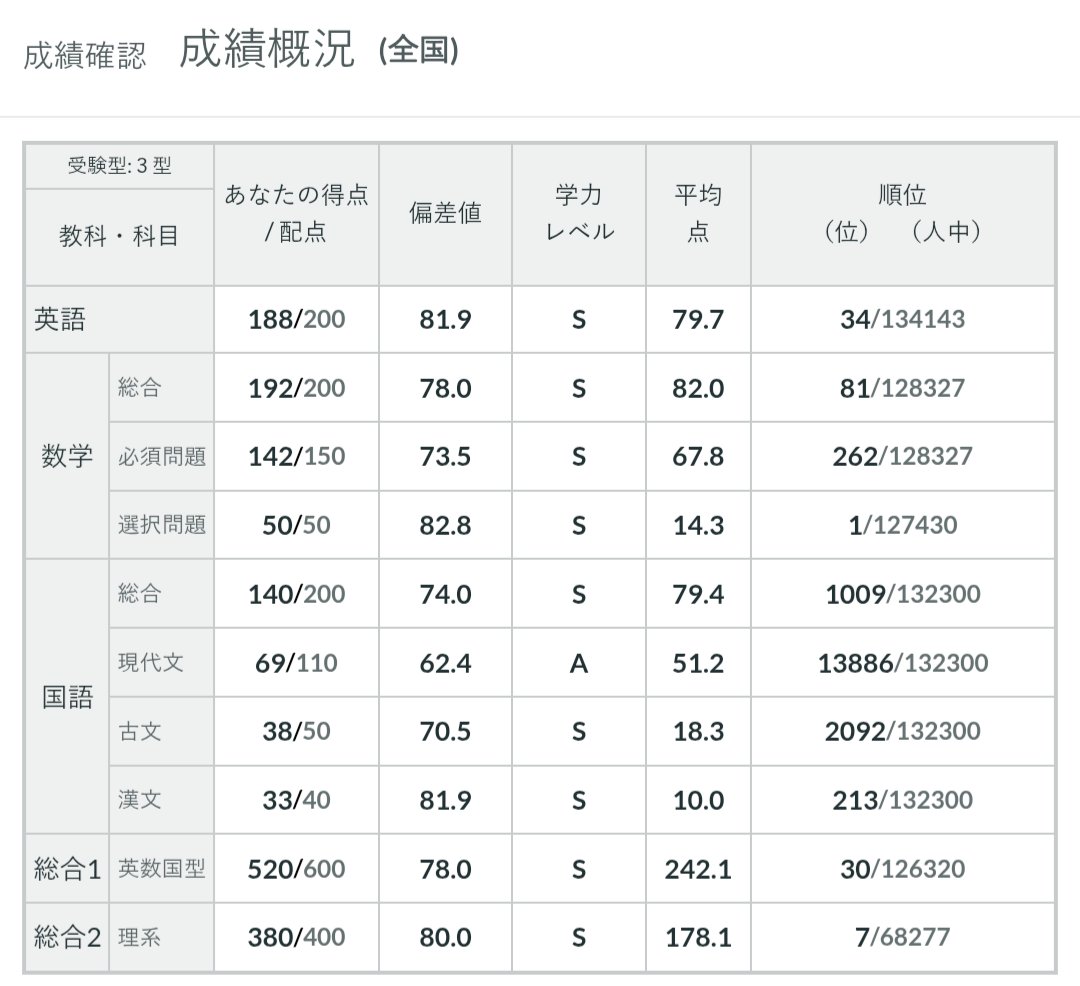This screenshot has height=986, width=1080.
Task: Click the deviation value 80.0
Action: [445, 937]
